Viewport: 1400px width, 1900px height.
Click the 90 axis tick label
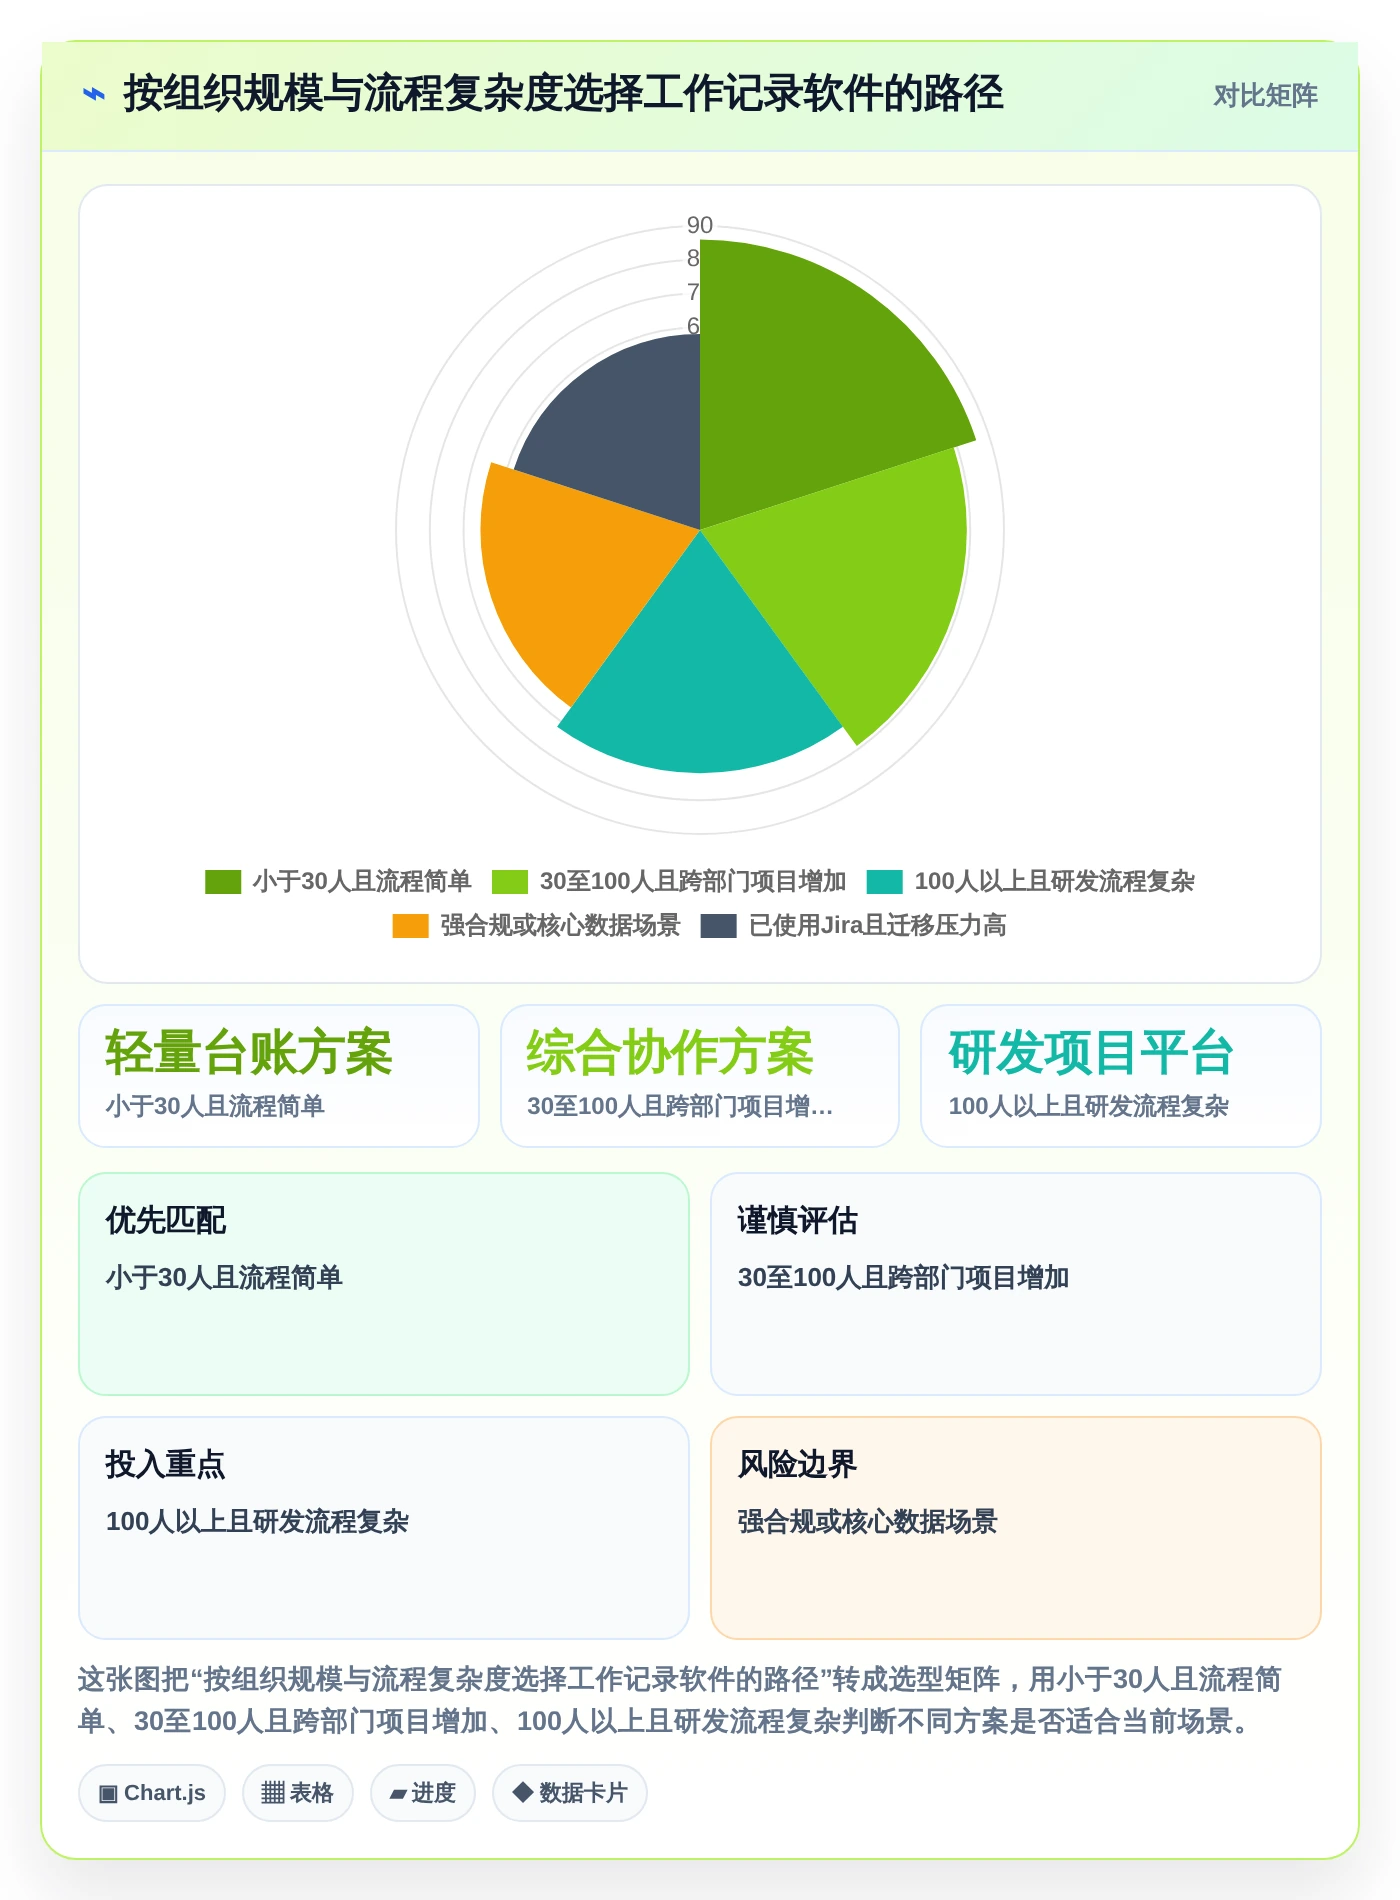click(x=700, y=226)
